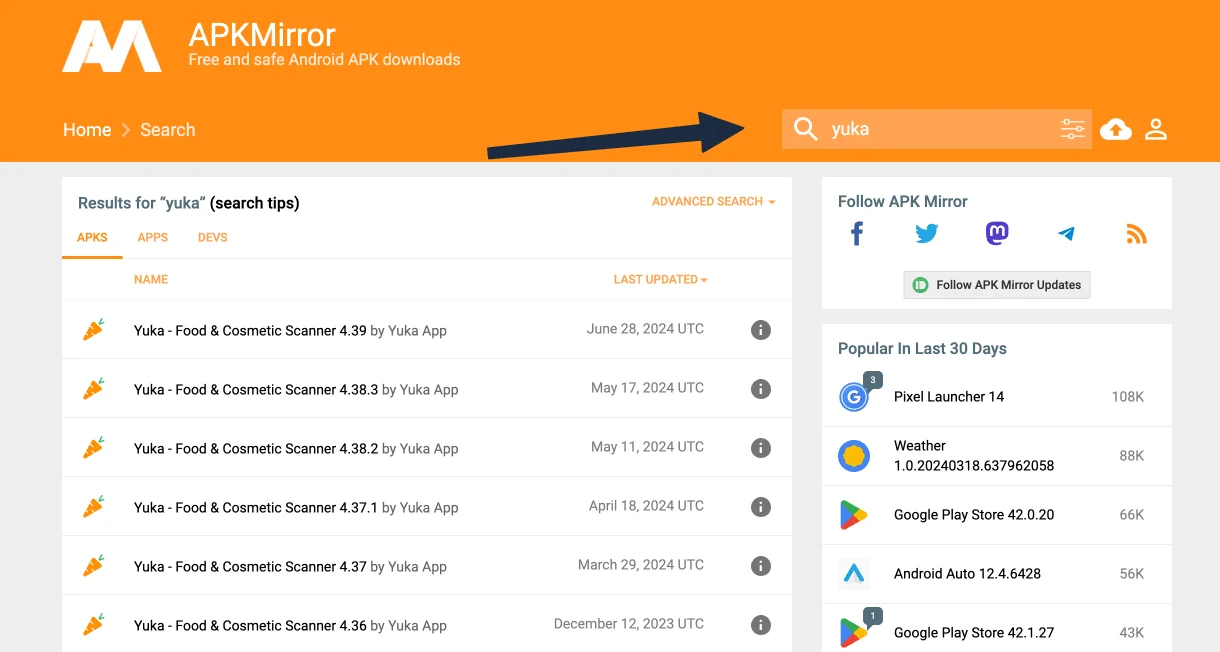This screenshot has height=652, width=1220.
Task: Open APK Mirror's Telegram icon
Action: [1066, 234]
